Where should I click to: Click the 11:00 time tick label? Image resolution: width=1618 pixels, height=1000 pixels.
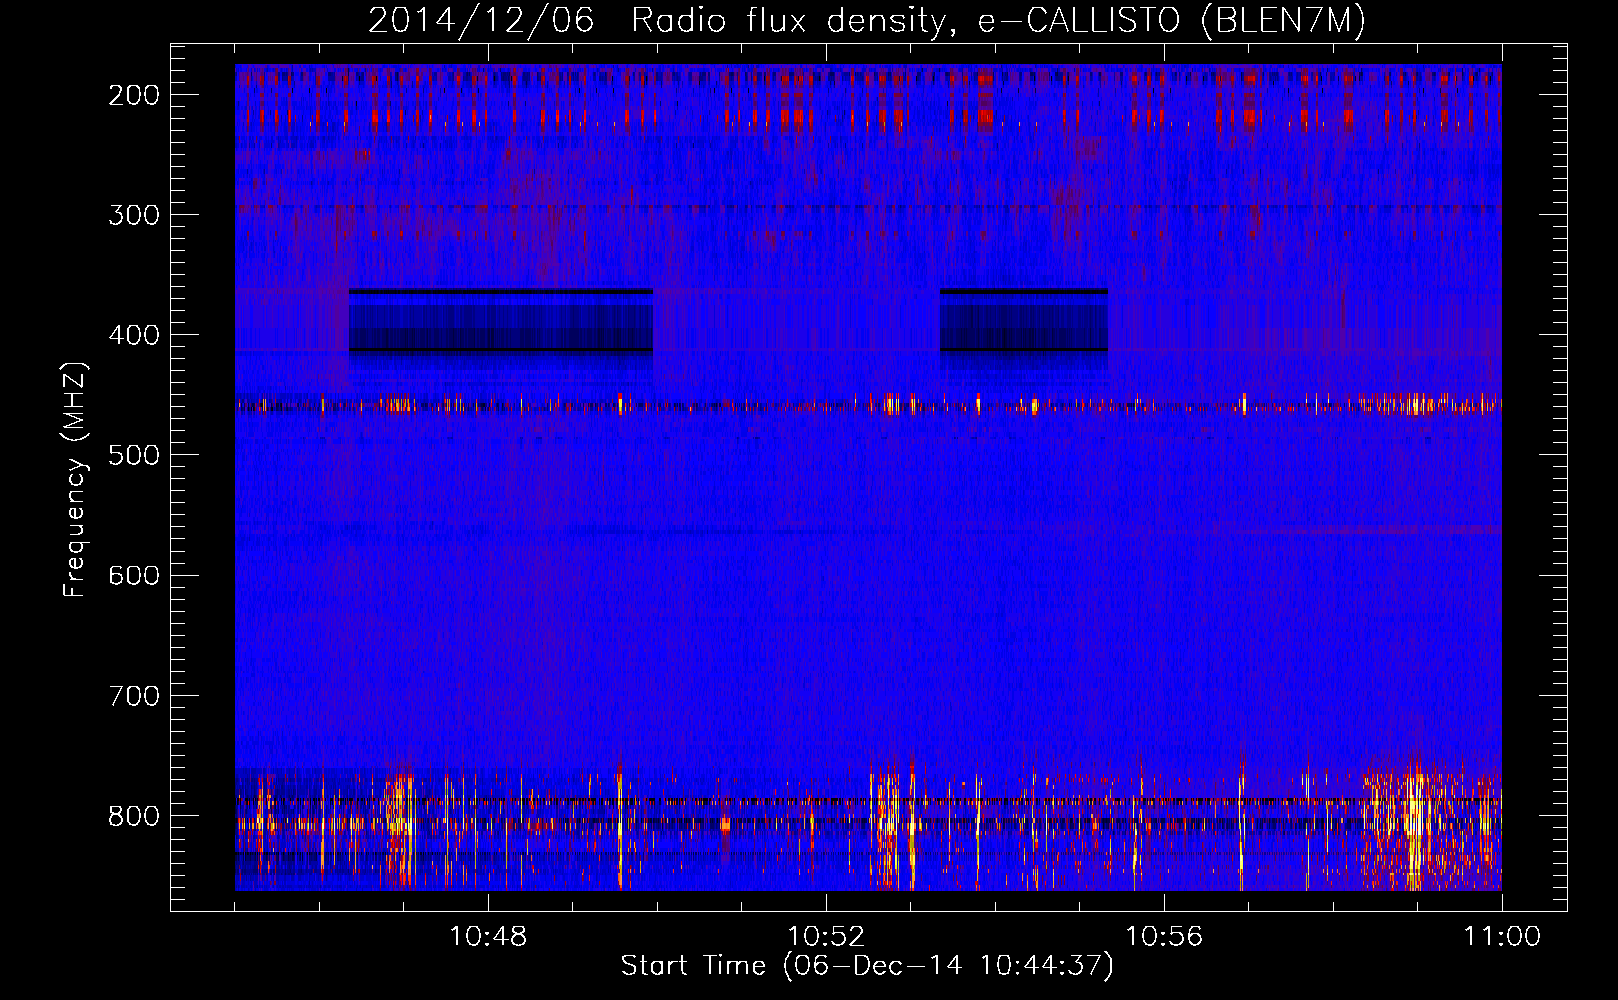(1502, 937)
